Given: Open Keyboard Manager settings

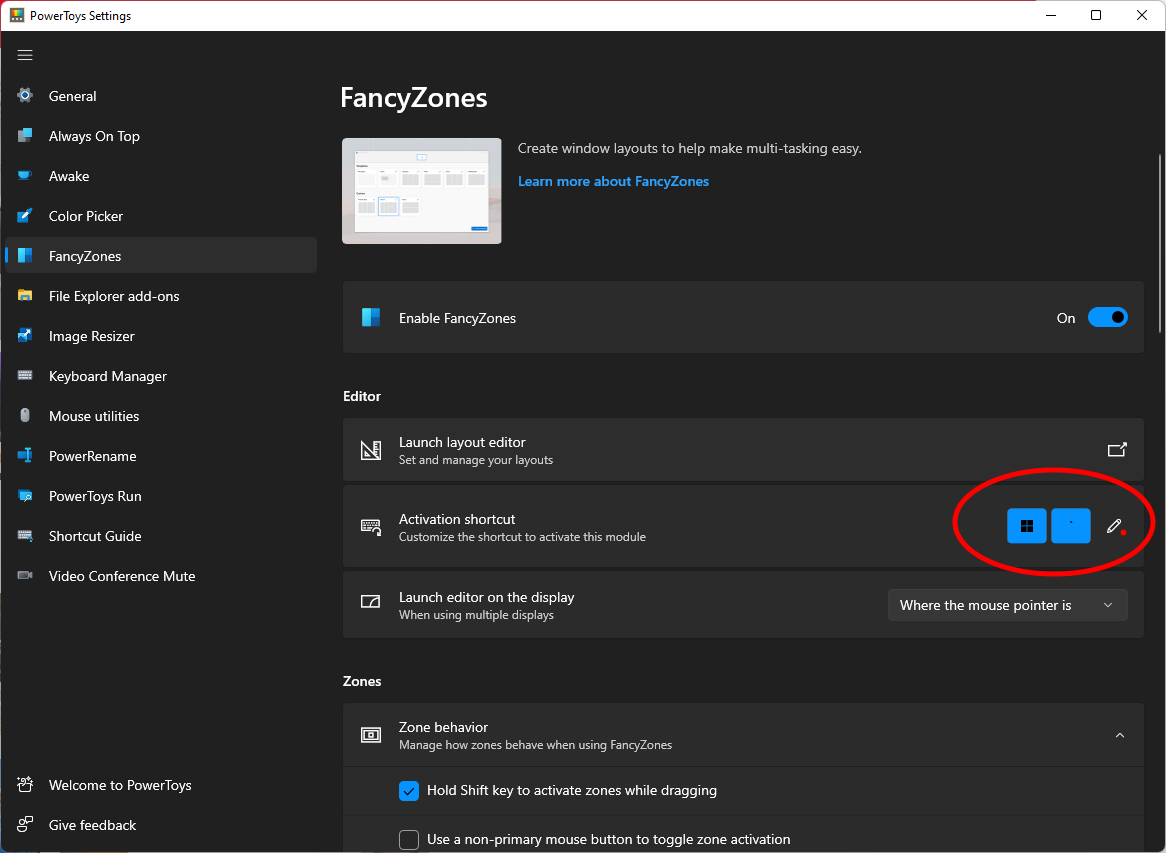Looking at the screenshot, I should tap(108, 375).
